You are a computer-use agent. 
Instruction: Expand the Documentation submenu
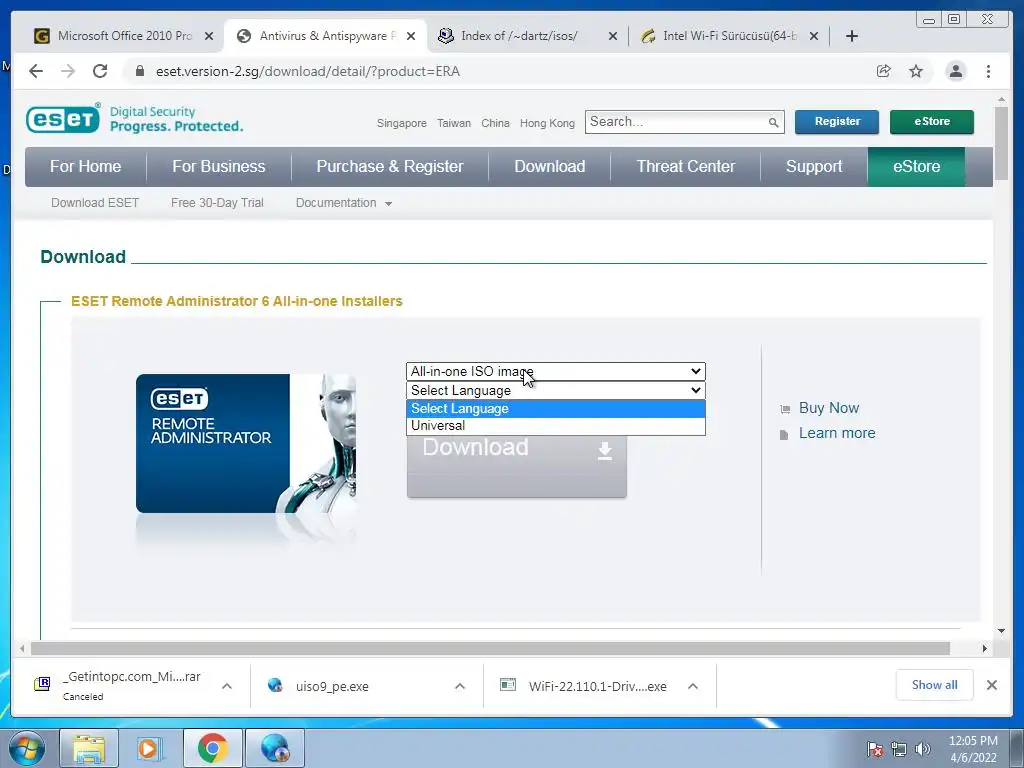click(344, 203)
